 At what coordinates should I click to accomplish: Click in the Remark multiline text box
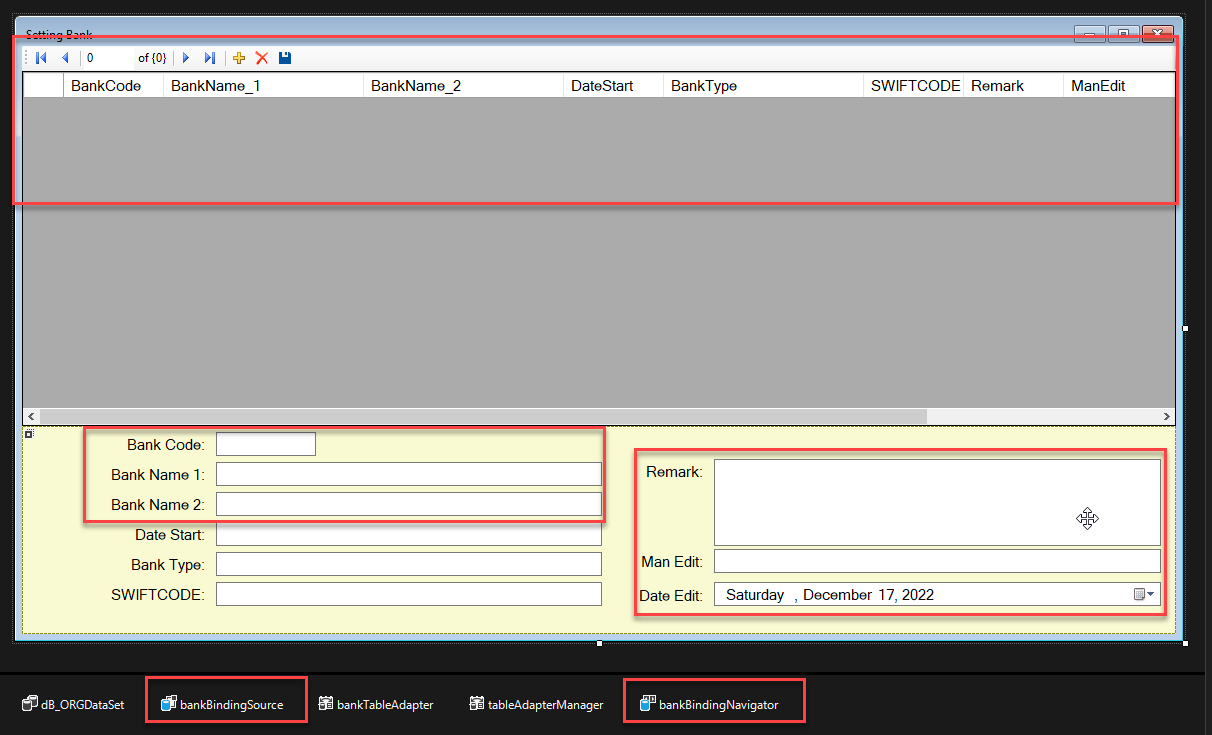936,501
